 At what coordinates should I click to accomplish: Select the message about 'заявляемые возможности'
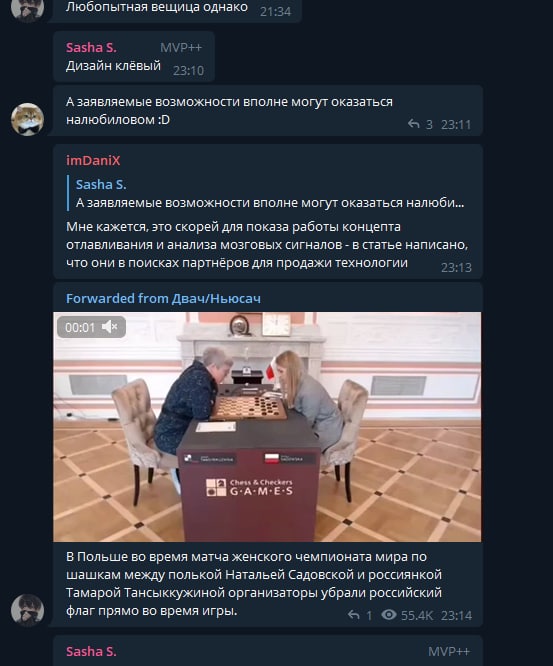tap(268, 111)
